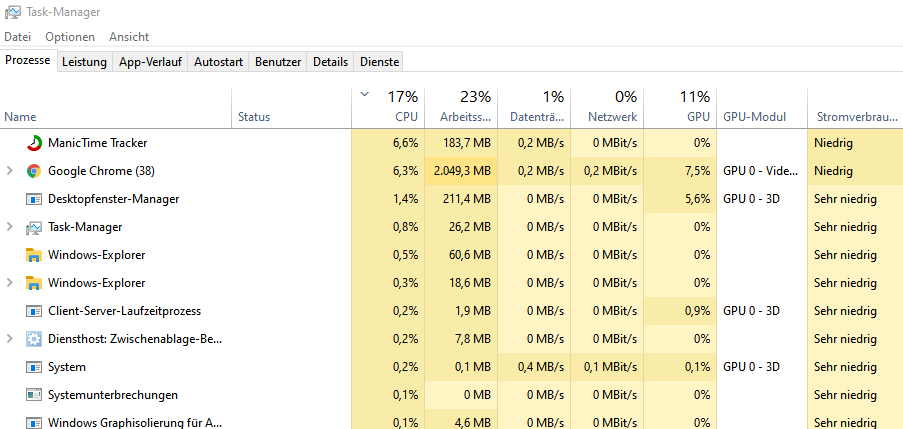
Task: Click the 0,2 MBit/s network value for Chrome
Action: click(610, 171)
